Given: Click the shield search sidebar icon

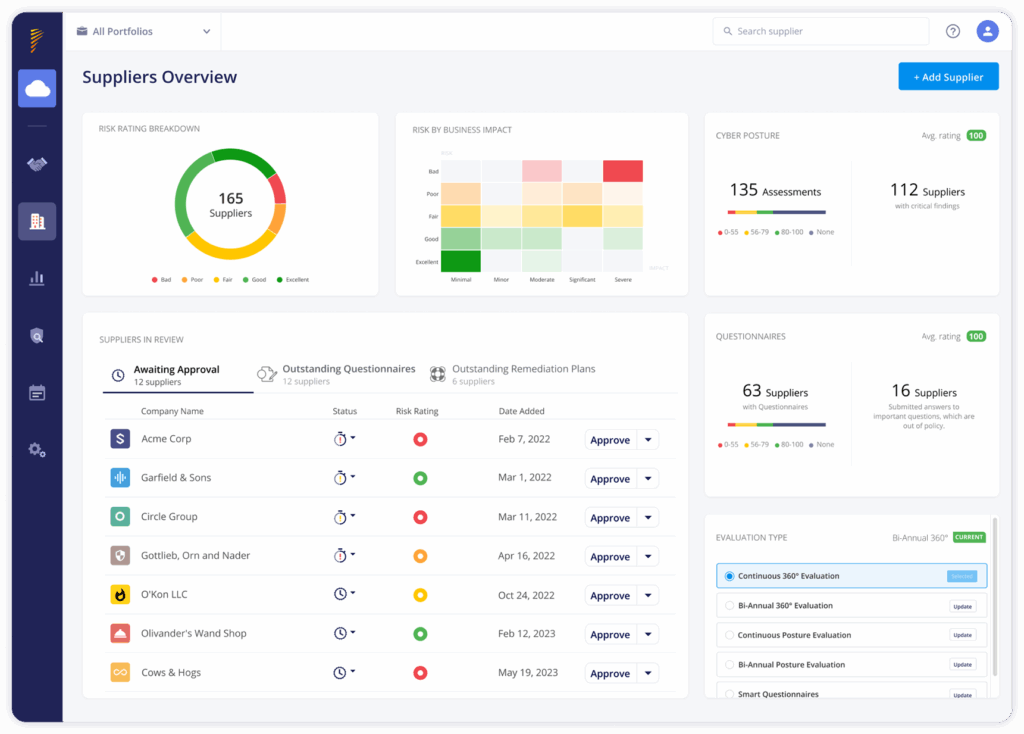Looking at the screenshot, I should tap(37, 336).
